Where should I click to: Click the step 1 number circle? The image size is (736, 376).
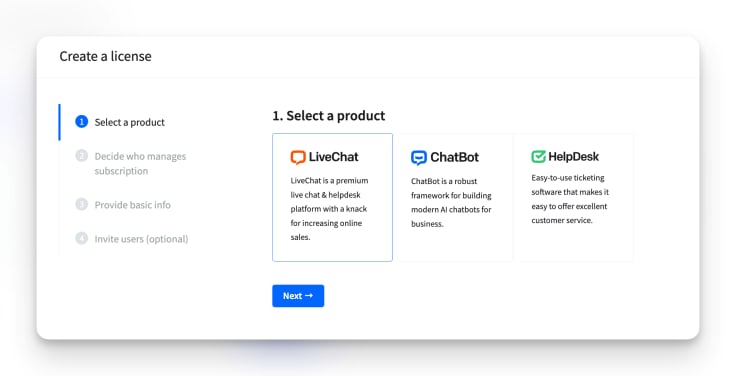(x=82, y=122)
